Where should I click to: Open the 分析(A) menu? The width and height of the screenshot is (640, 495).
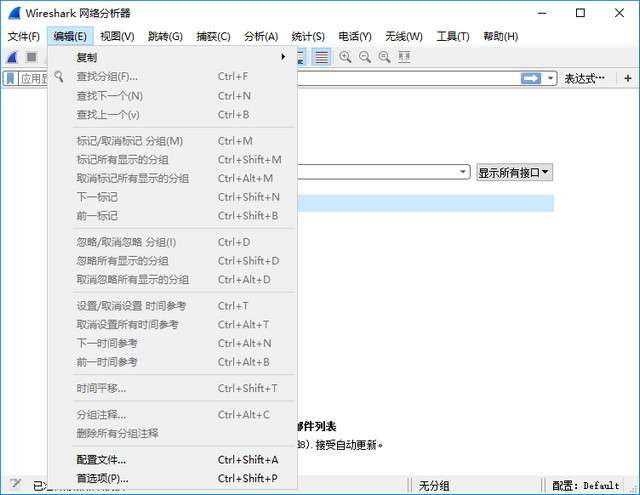[261, 36]
